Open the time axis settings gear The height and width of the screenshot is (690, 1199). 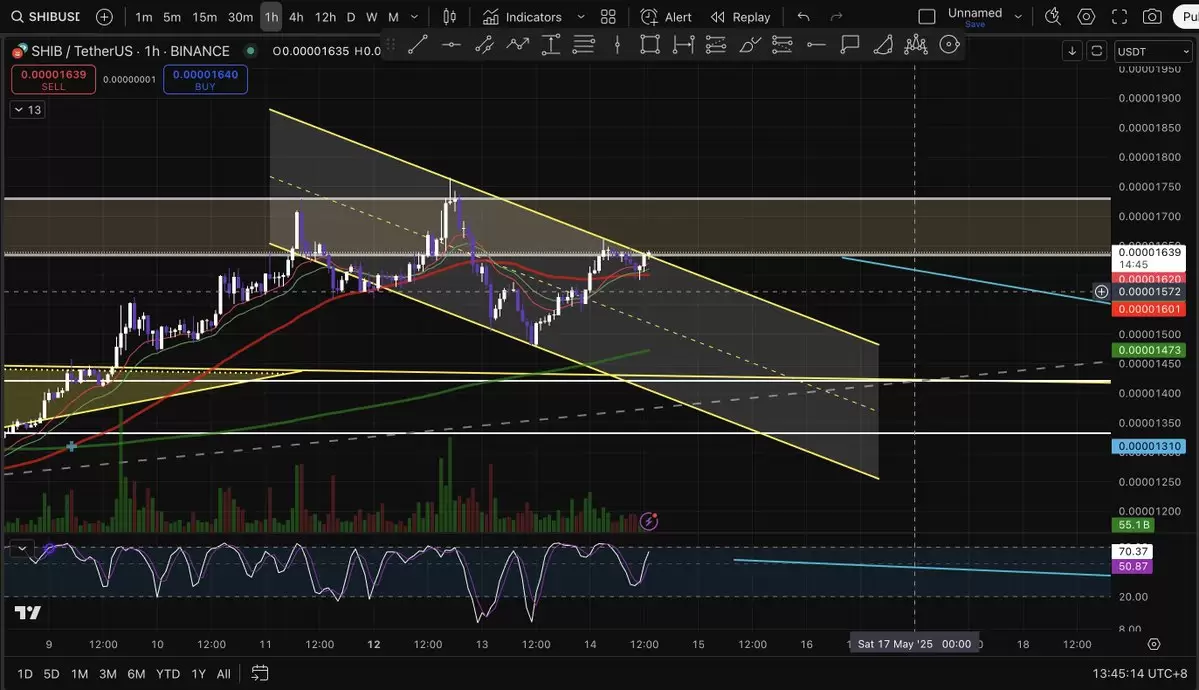(1154, 644)
